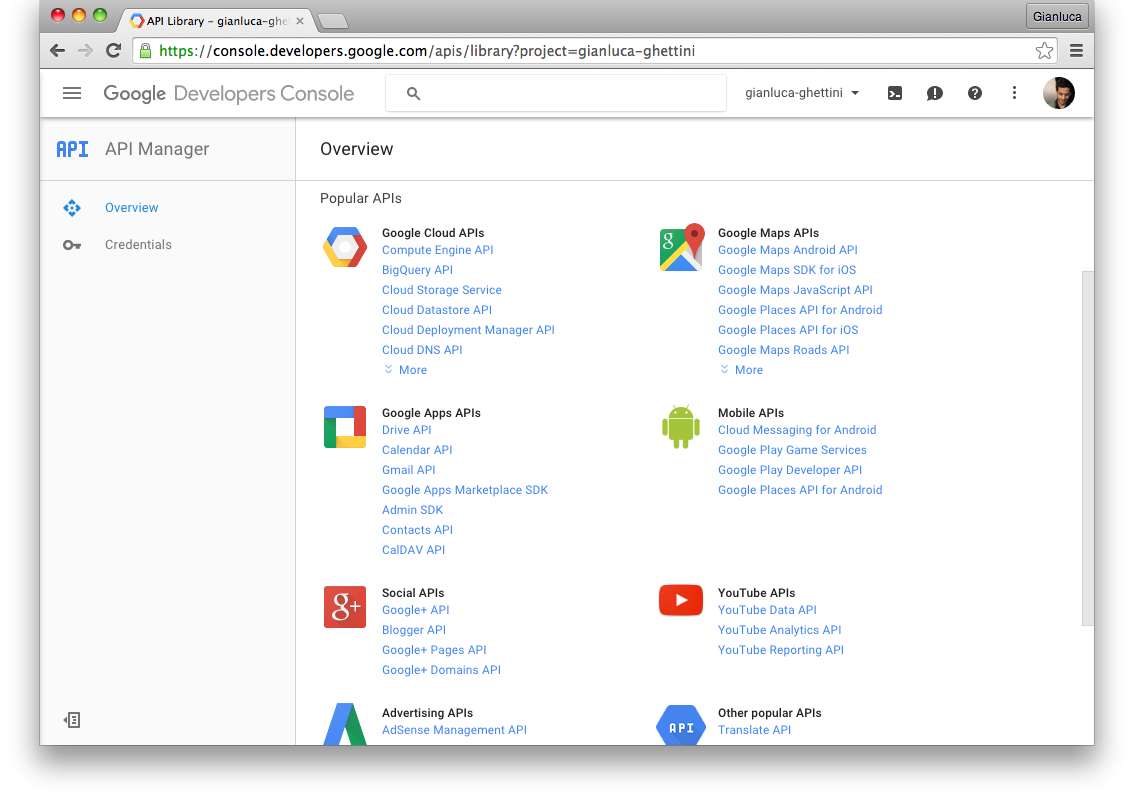1134x800 pixels.
Task: Open Translate API link
Action: [754, 730]
